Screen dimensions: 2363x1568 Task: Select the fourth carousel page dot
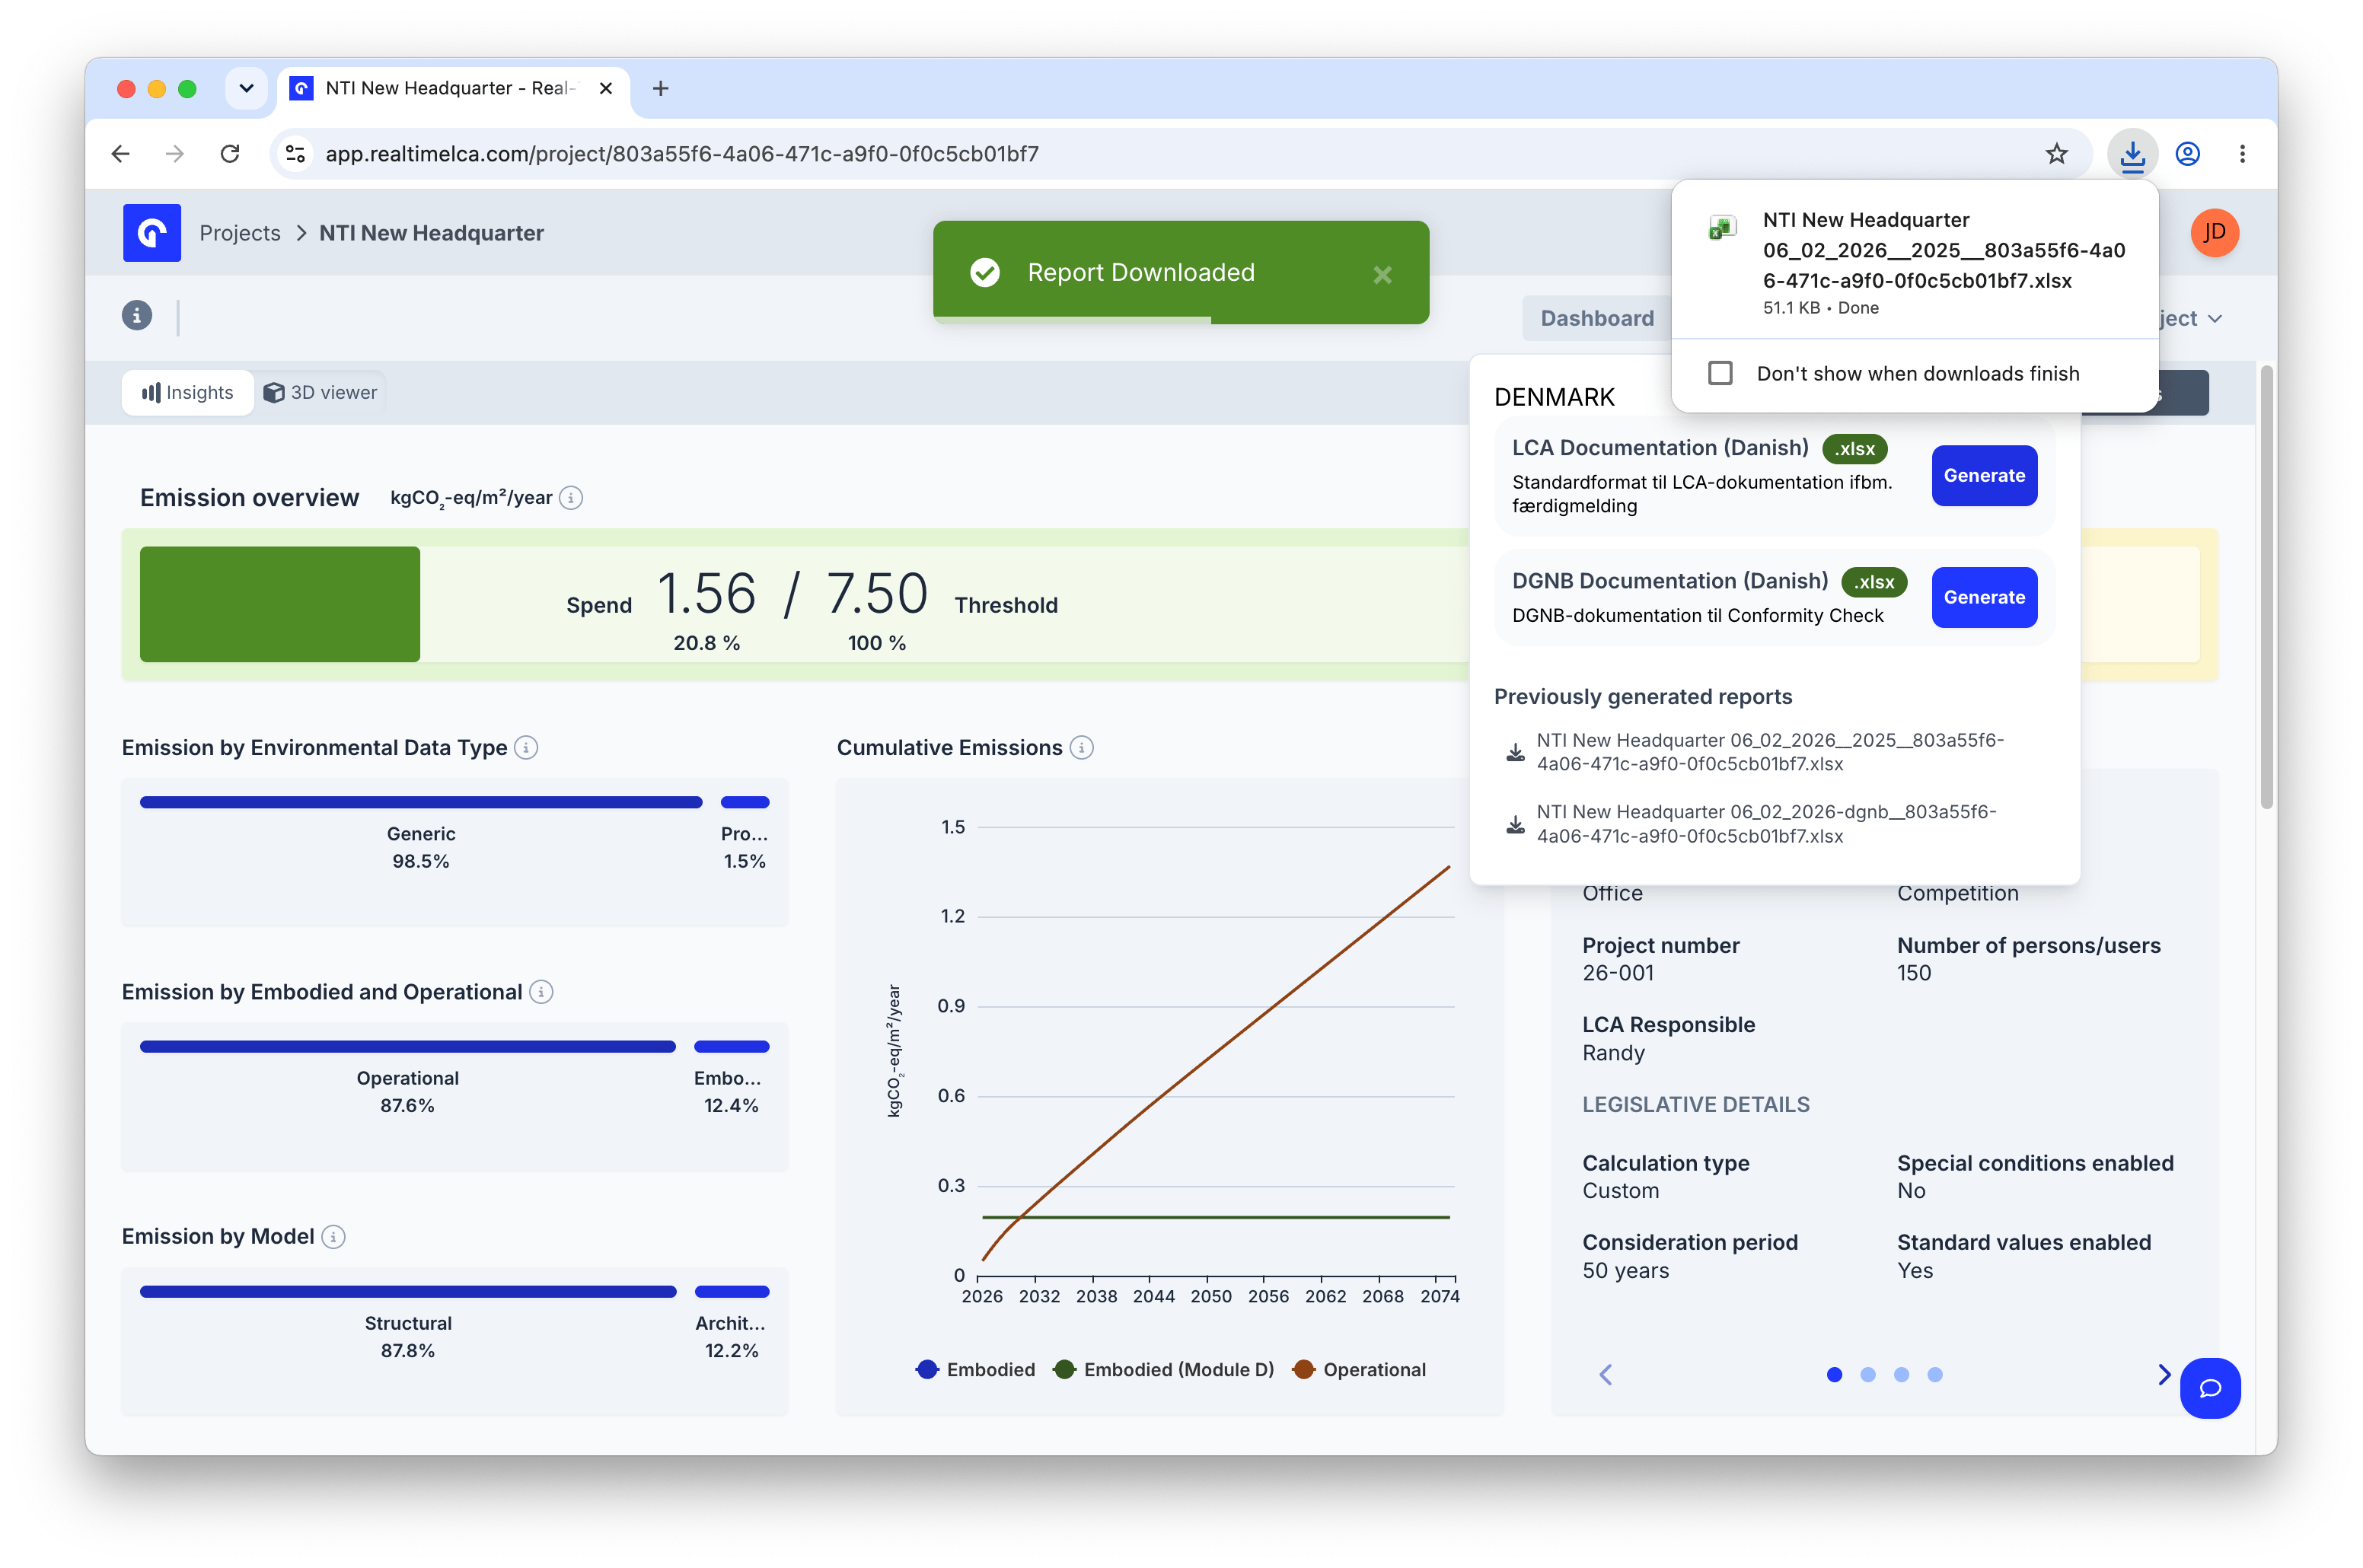coord(1935,1375)
